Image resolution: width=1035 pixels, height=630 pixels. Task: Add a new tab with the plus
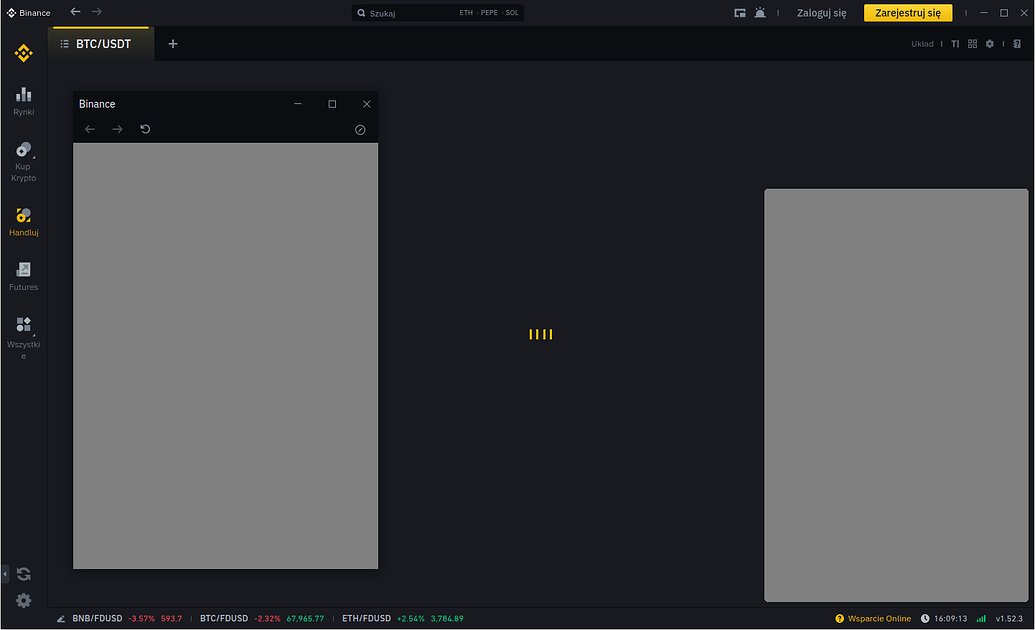pos(172,43)
